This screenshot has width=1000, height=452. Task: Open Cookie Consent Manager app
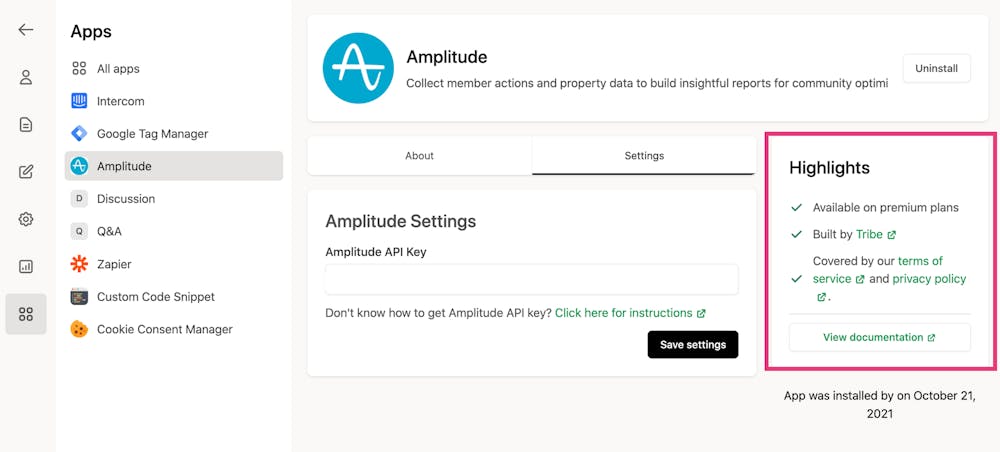(x=164, y=329)
